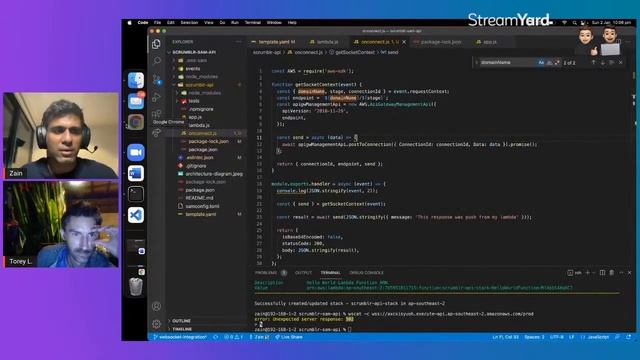Viewport: 640px width, 360px height.
Task: Open Terminal from the Dock
Action: (x=136, y=194)
